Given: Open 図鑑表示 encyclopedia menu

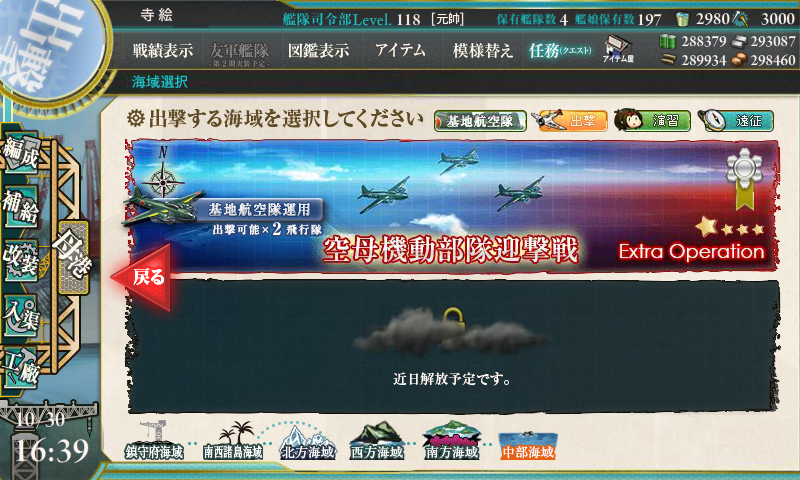Looking at the screenshot, I should coord(318,50).
